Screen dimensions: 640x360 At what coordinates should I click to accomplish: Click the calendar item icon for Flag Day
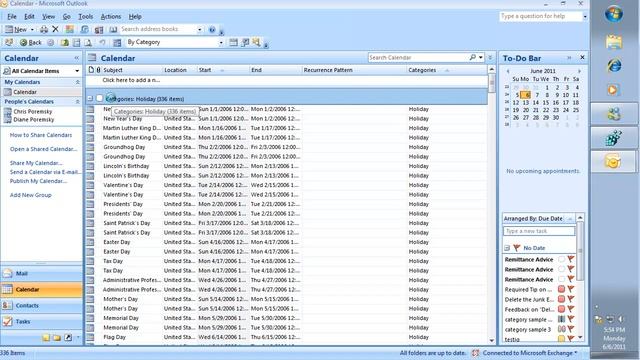click(90, 337)
